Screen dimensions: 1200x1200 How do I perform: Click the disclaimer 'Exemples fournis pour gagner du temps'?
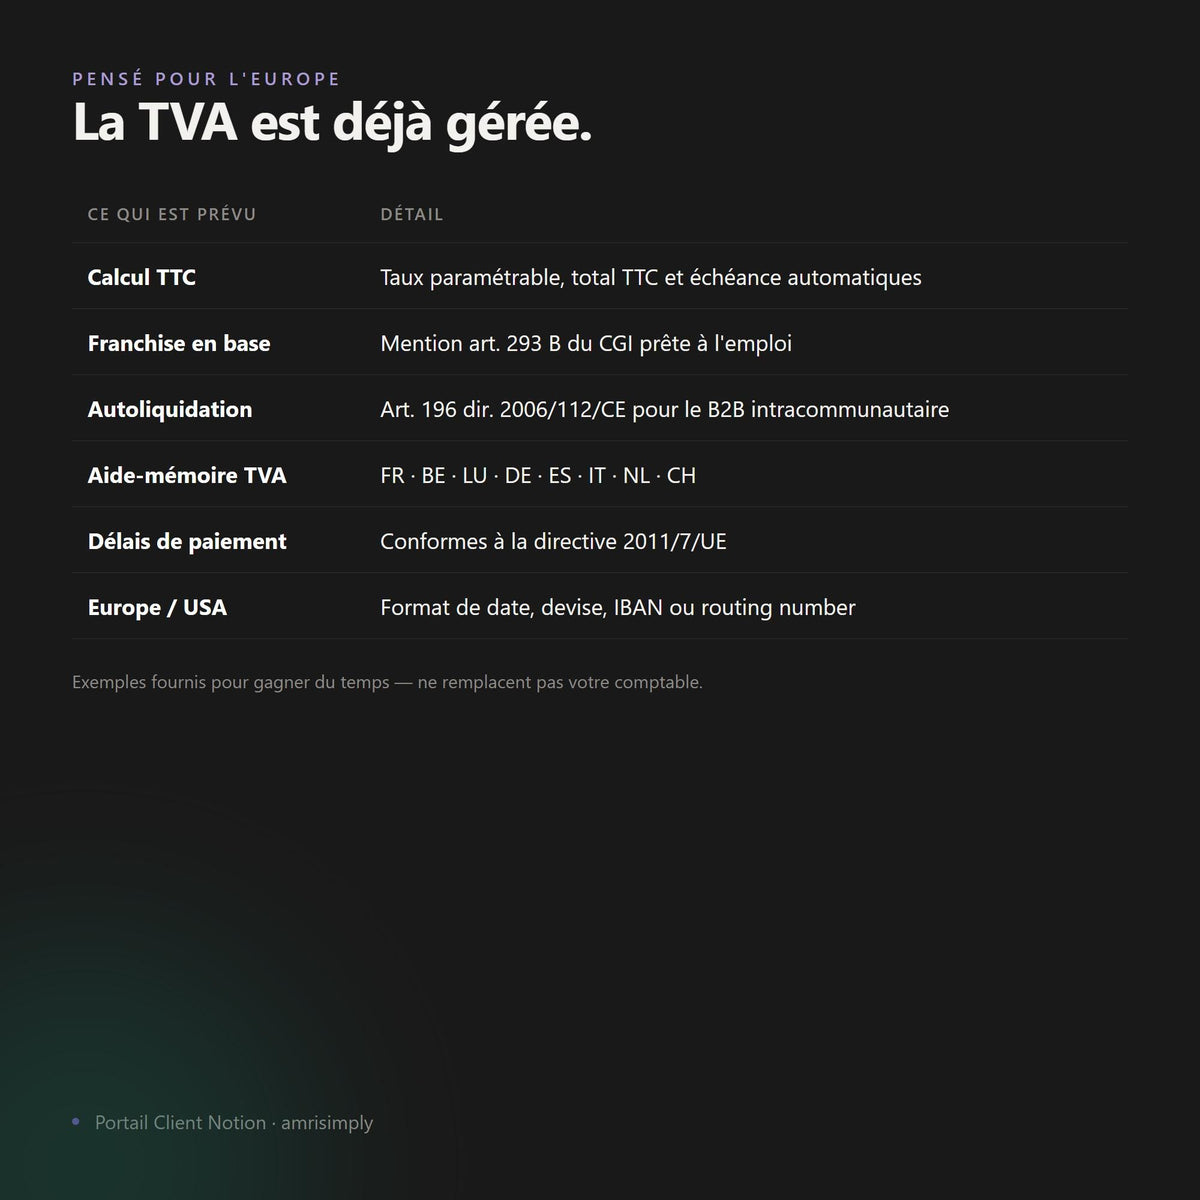387,682
